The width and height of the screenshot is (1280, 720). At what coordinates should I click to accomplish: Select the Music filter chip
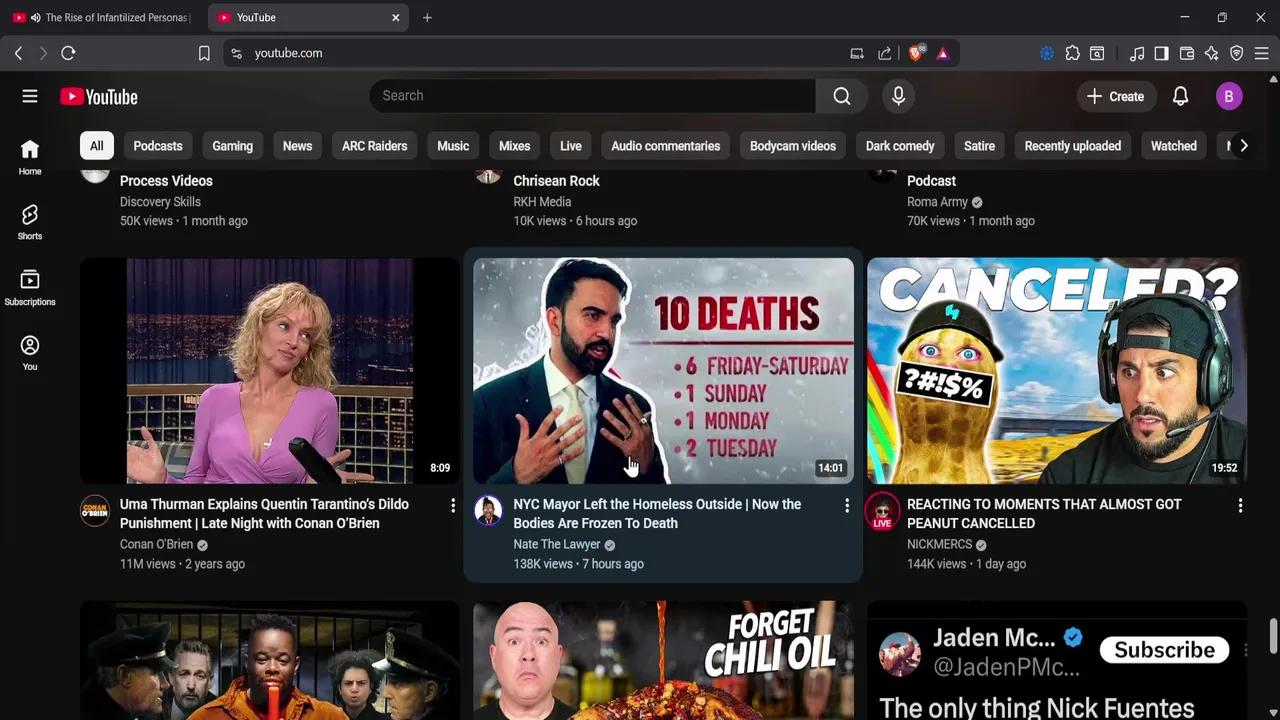(x=453, y=146)
